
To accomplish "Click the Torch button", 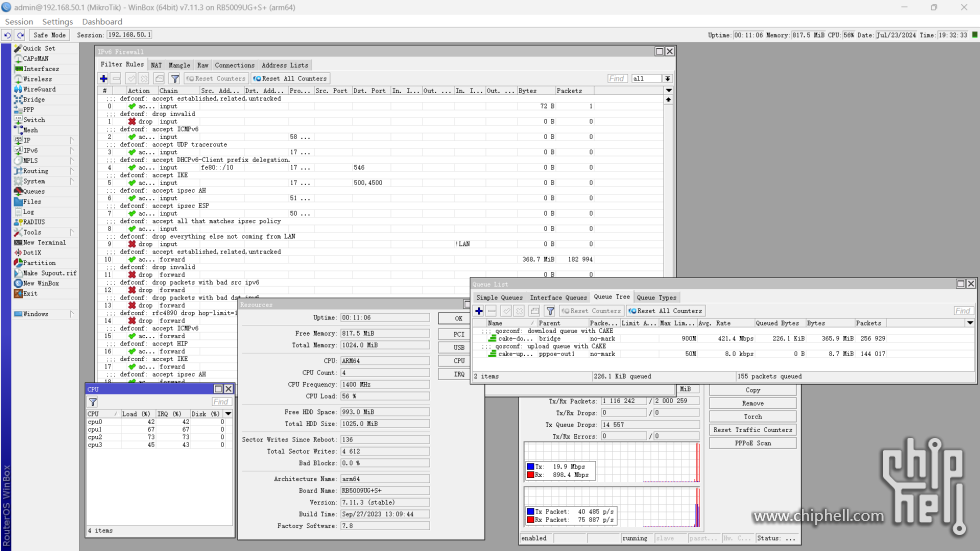I will click(752, 417).
